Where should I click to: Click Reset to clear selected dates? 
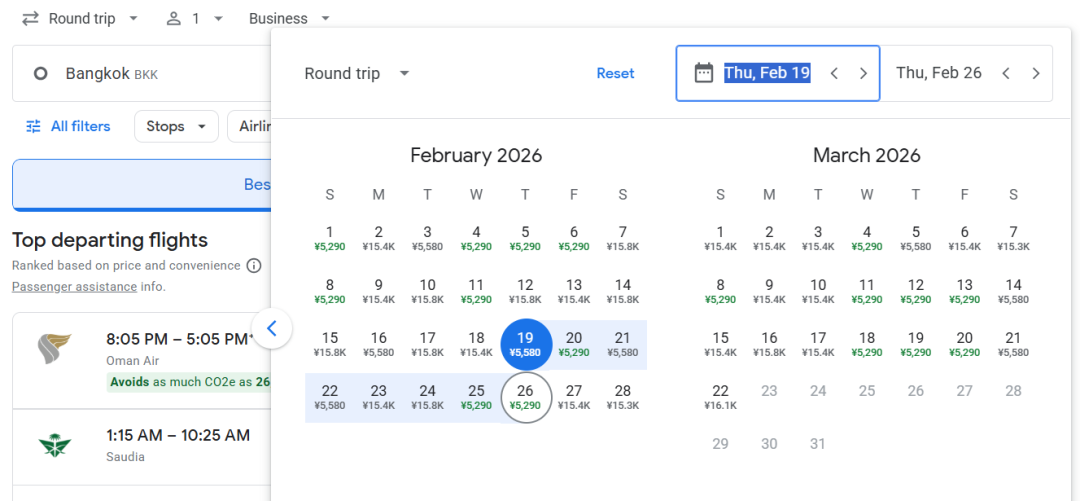[x=615, y=73]
